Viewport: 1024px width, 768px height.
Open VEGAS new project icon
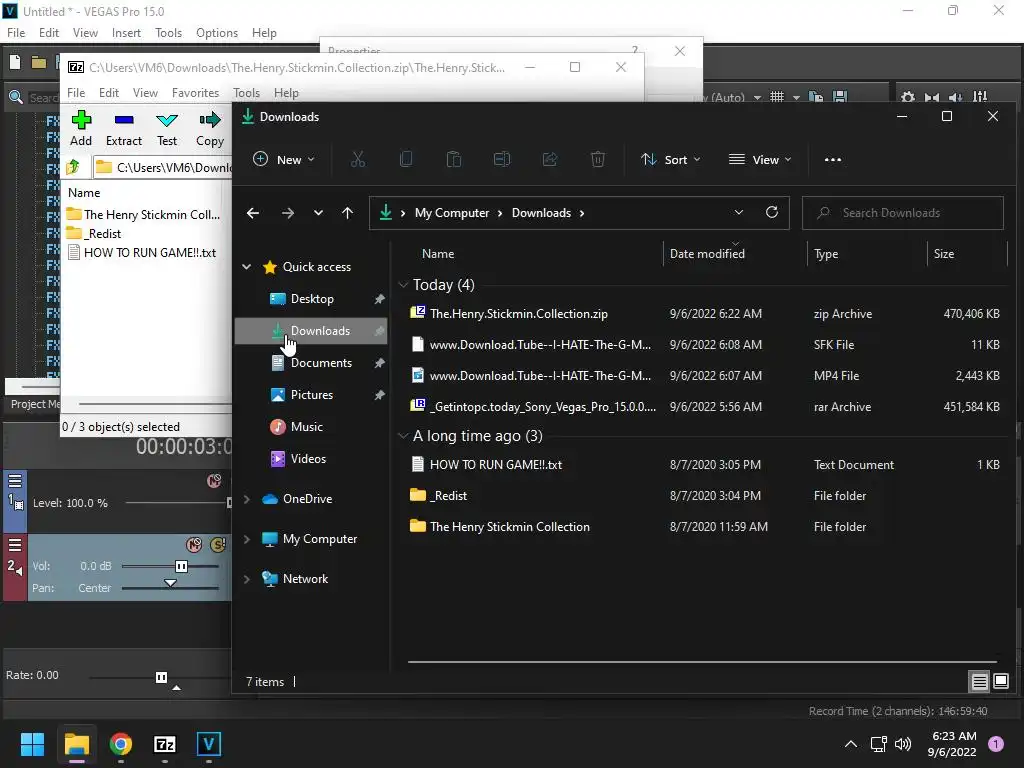click(x=15, y=63)
